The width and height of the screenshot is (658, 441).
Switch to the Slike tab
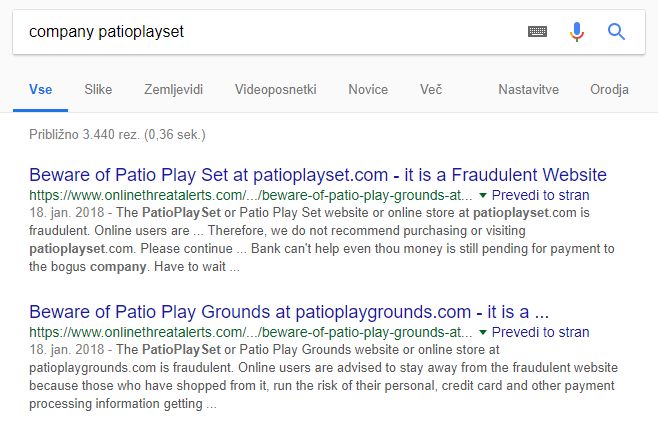(x=98, y=89)
